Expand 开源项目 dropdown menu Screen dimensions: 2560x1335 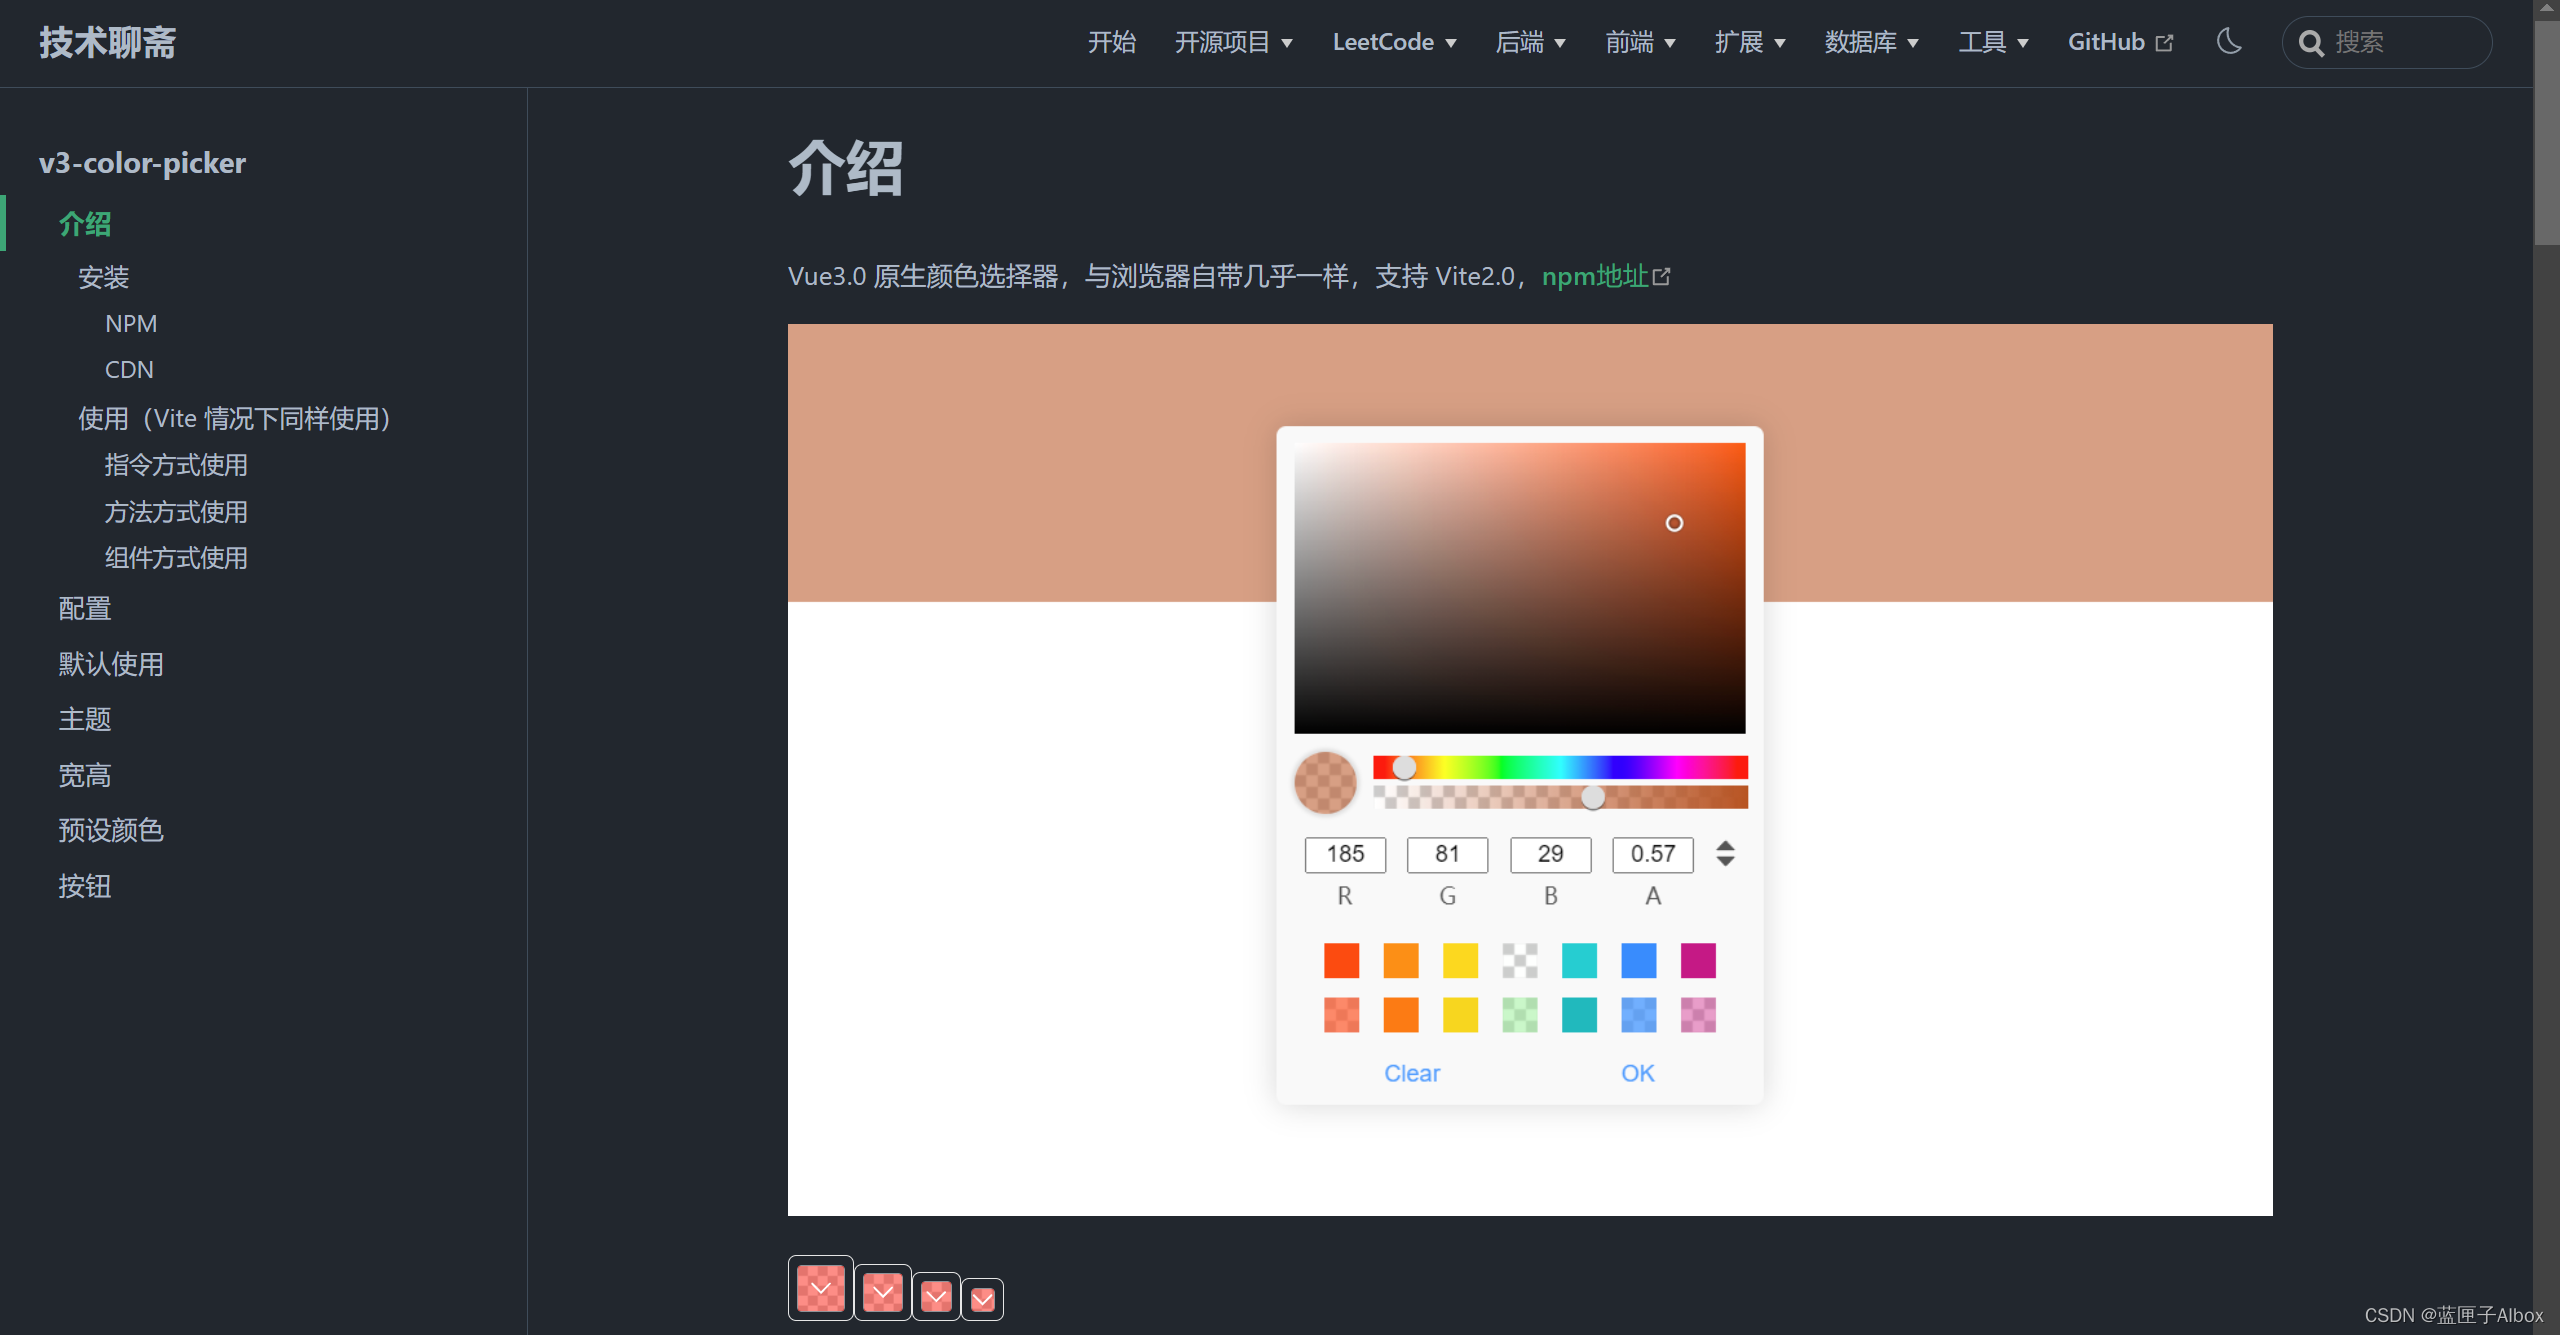tap(1234, 42)
